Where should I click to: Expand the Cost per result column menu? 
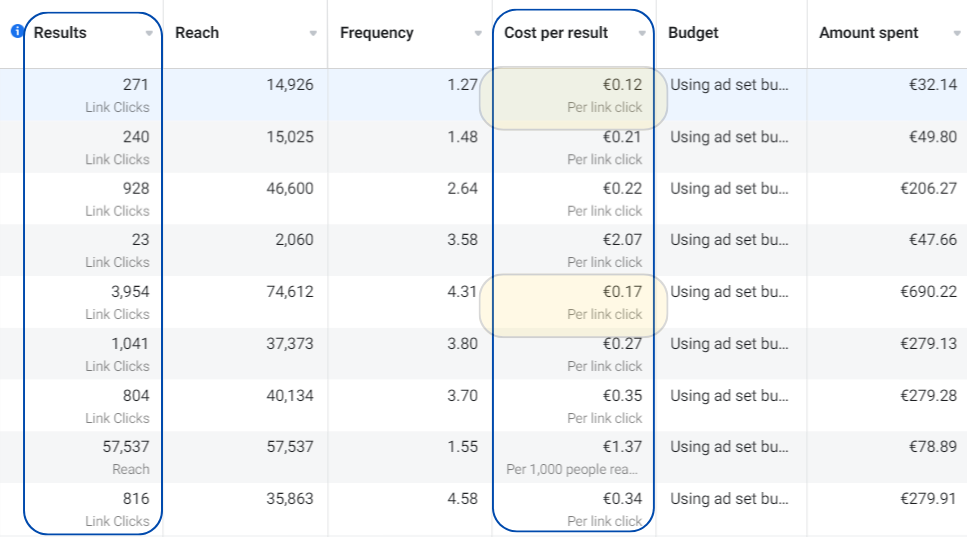point(642,33)
